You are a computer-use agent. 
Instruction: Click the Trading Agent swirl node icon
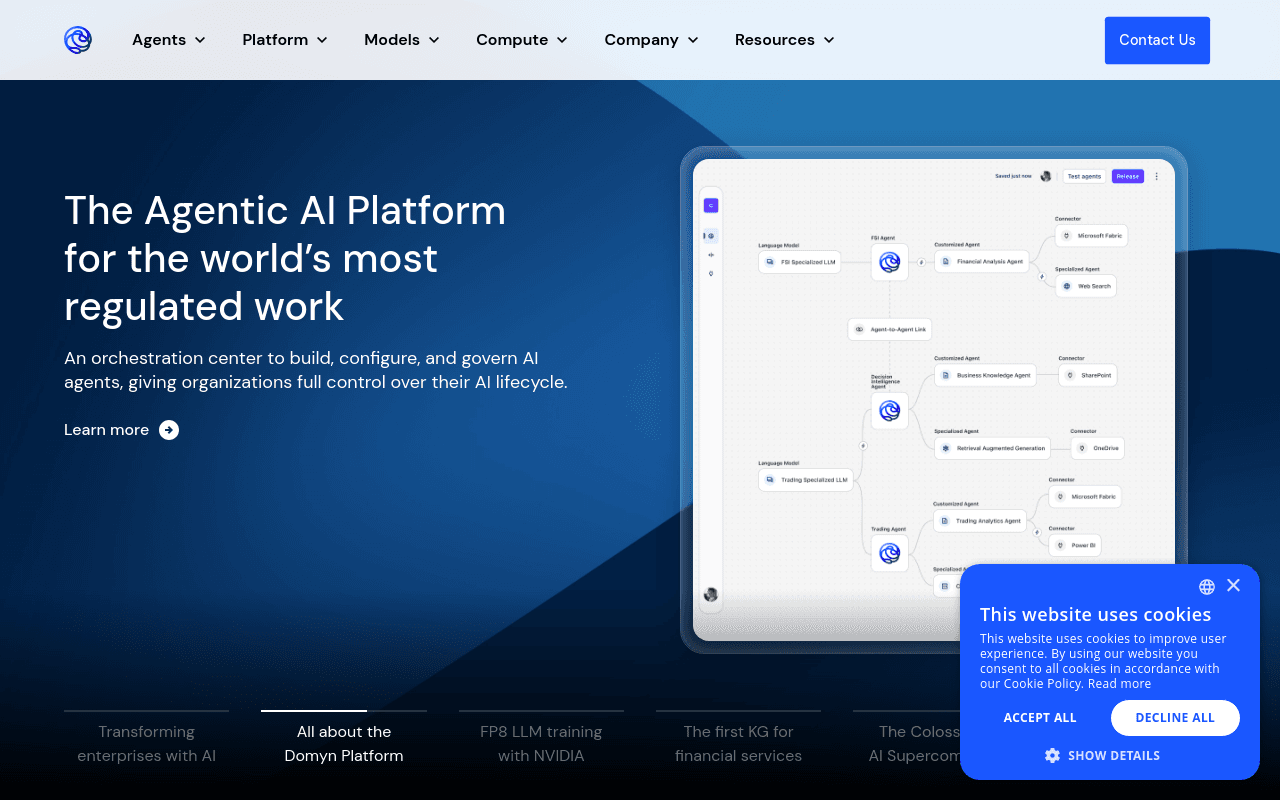click(889, 552)
